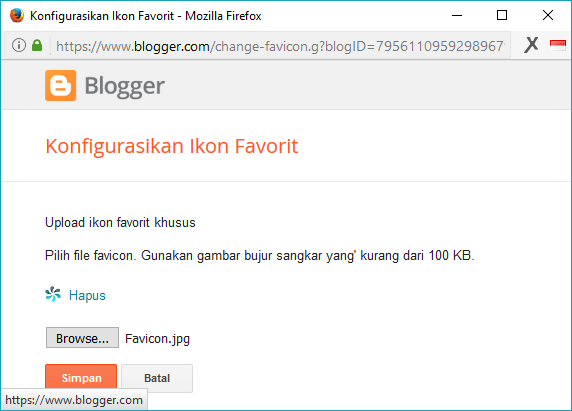Viewport: 572px width, 411px height.
Task: Click the selected file name Favicon.jpg
Action: [157, 339]
